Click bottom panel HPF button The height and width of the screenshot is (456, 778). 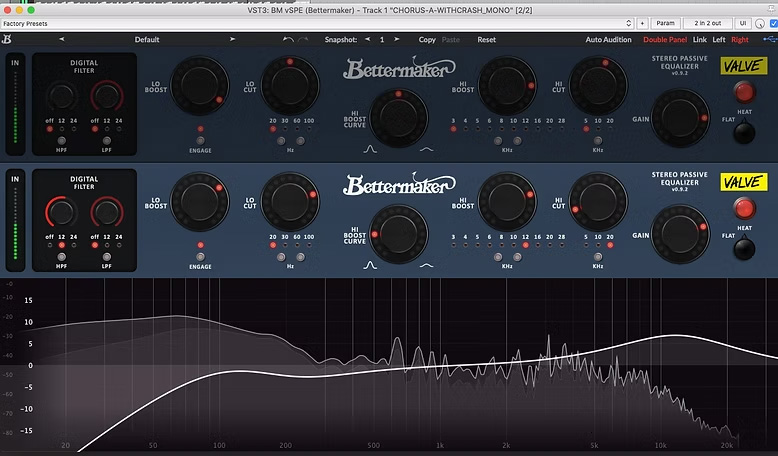pos(62,257)
